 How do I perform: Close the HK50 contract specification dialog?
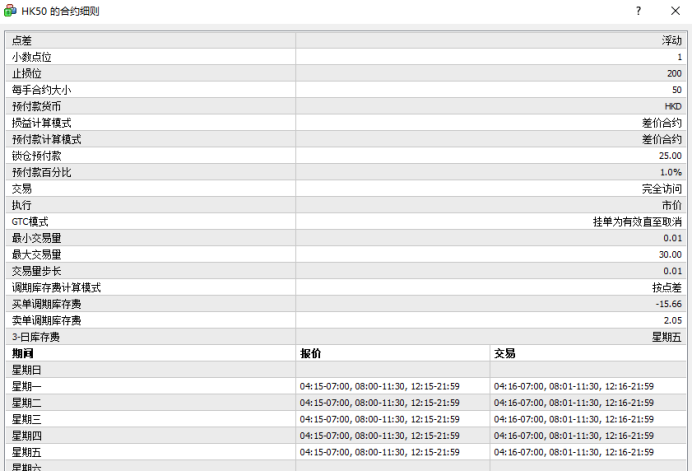(675, 11)
